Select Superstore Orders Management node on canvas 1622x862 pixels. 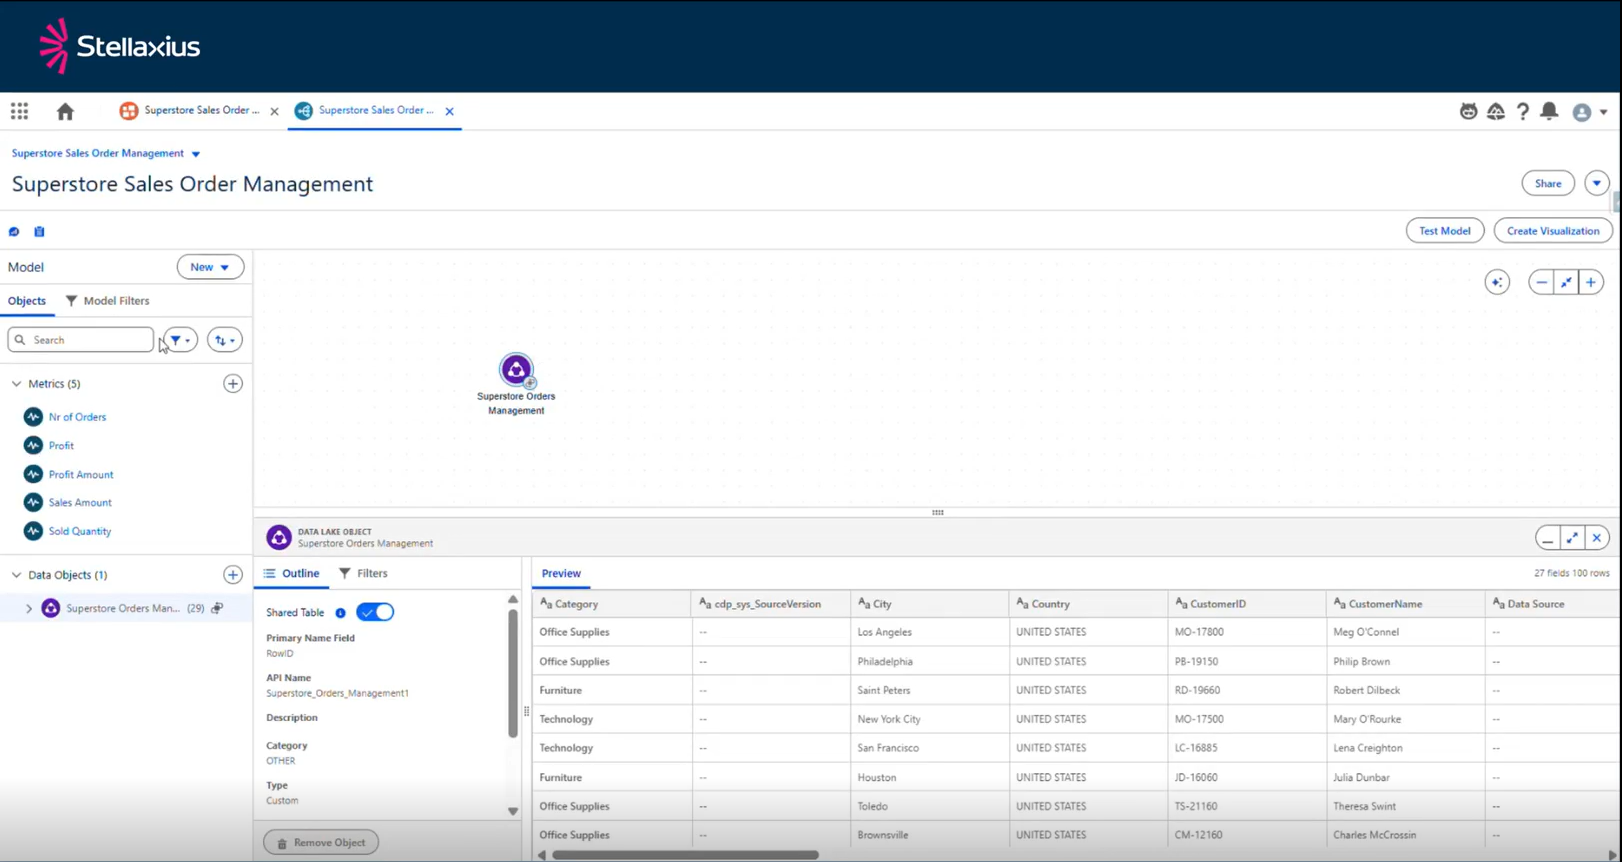[516, 371]
